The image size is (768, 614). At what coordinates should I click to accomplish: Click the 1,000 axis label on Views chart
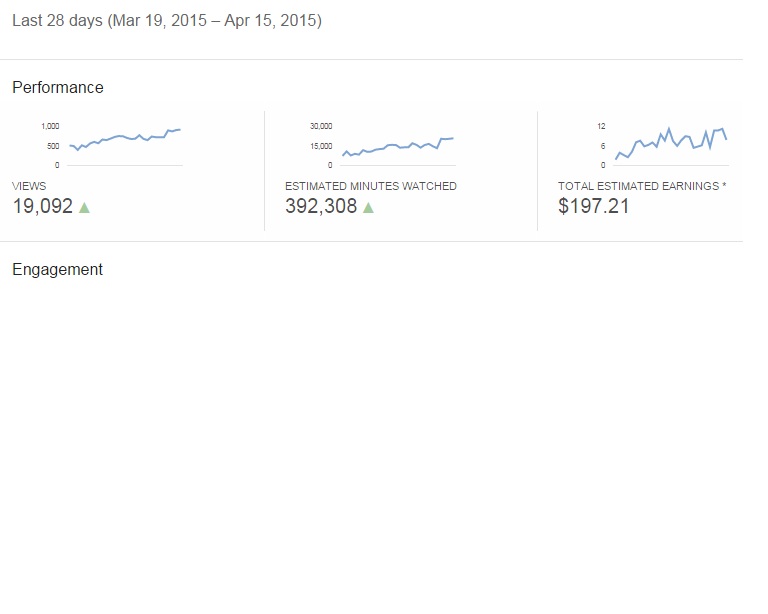(x=50, y=126)
